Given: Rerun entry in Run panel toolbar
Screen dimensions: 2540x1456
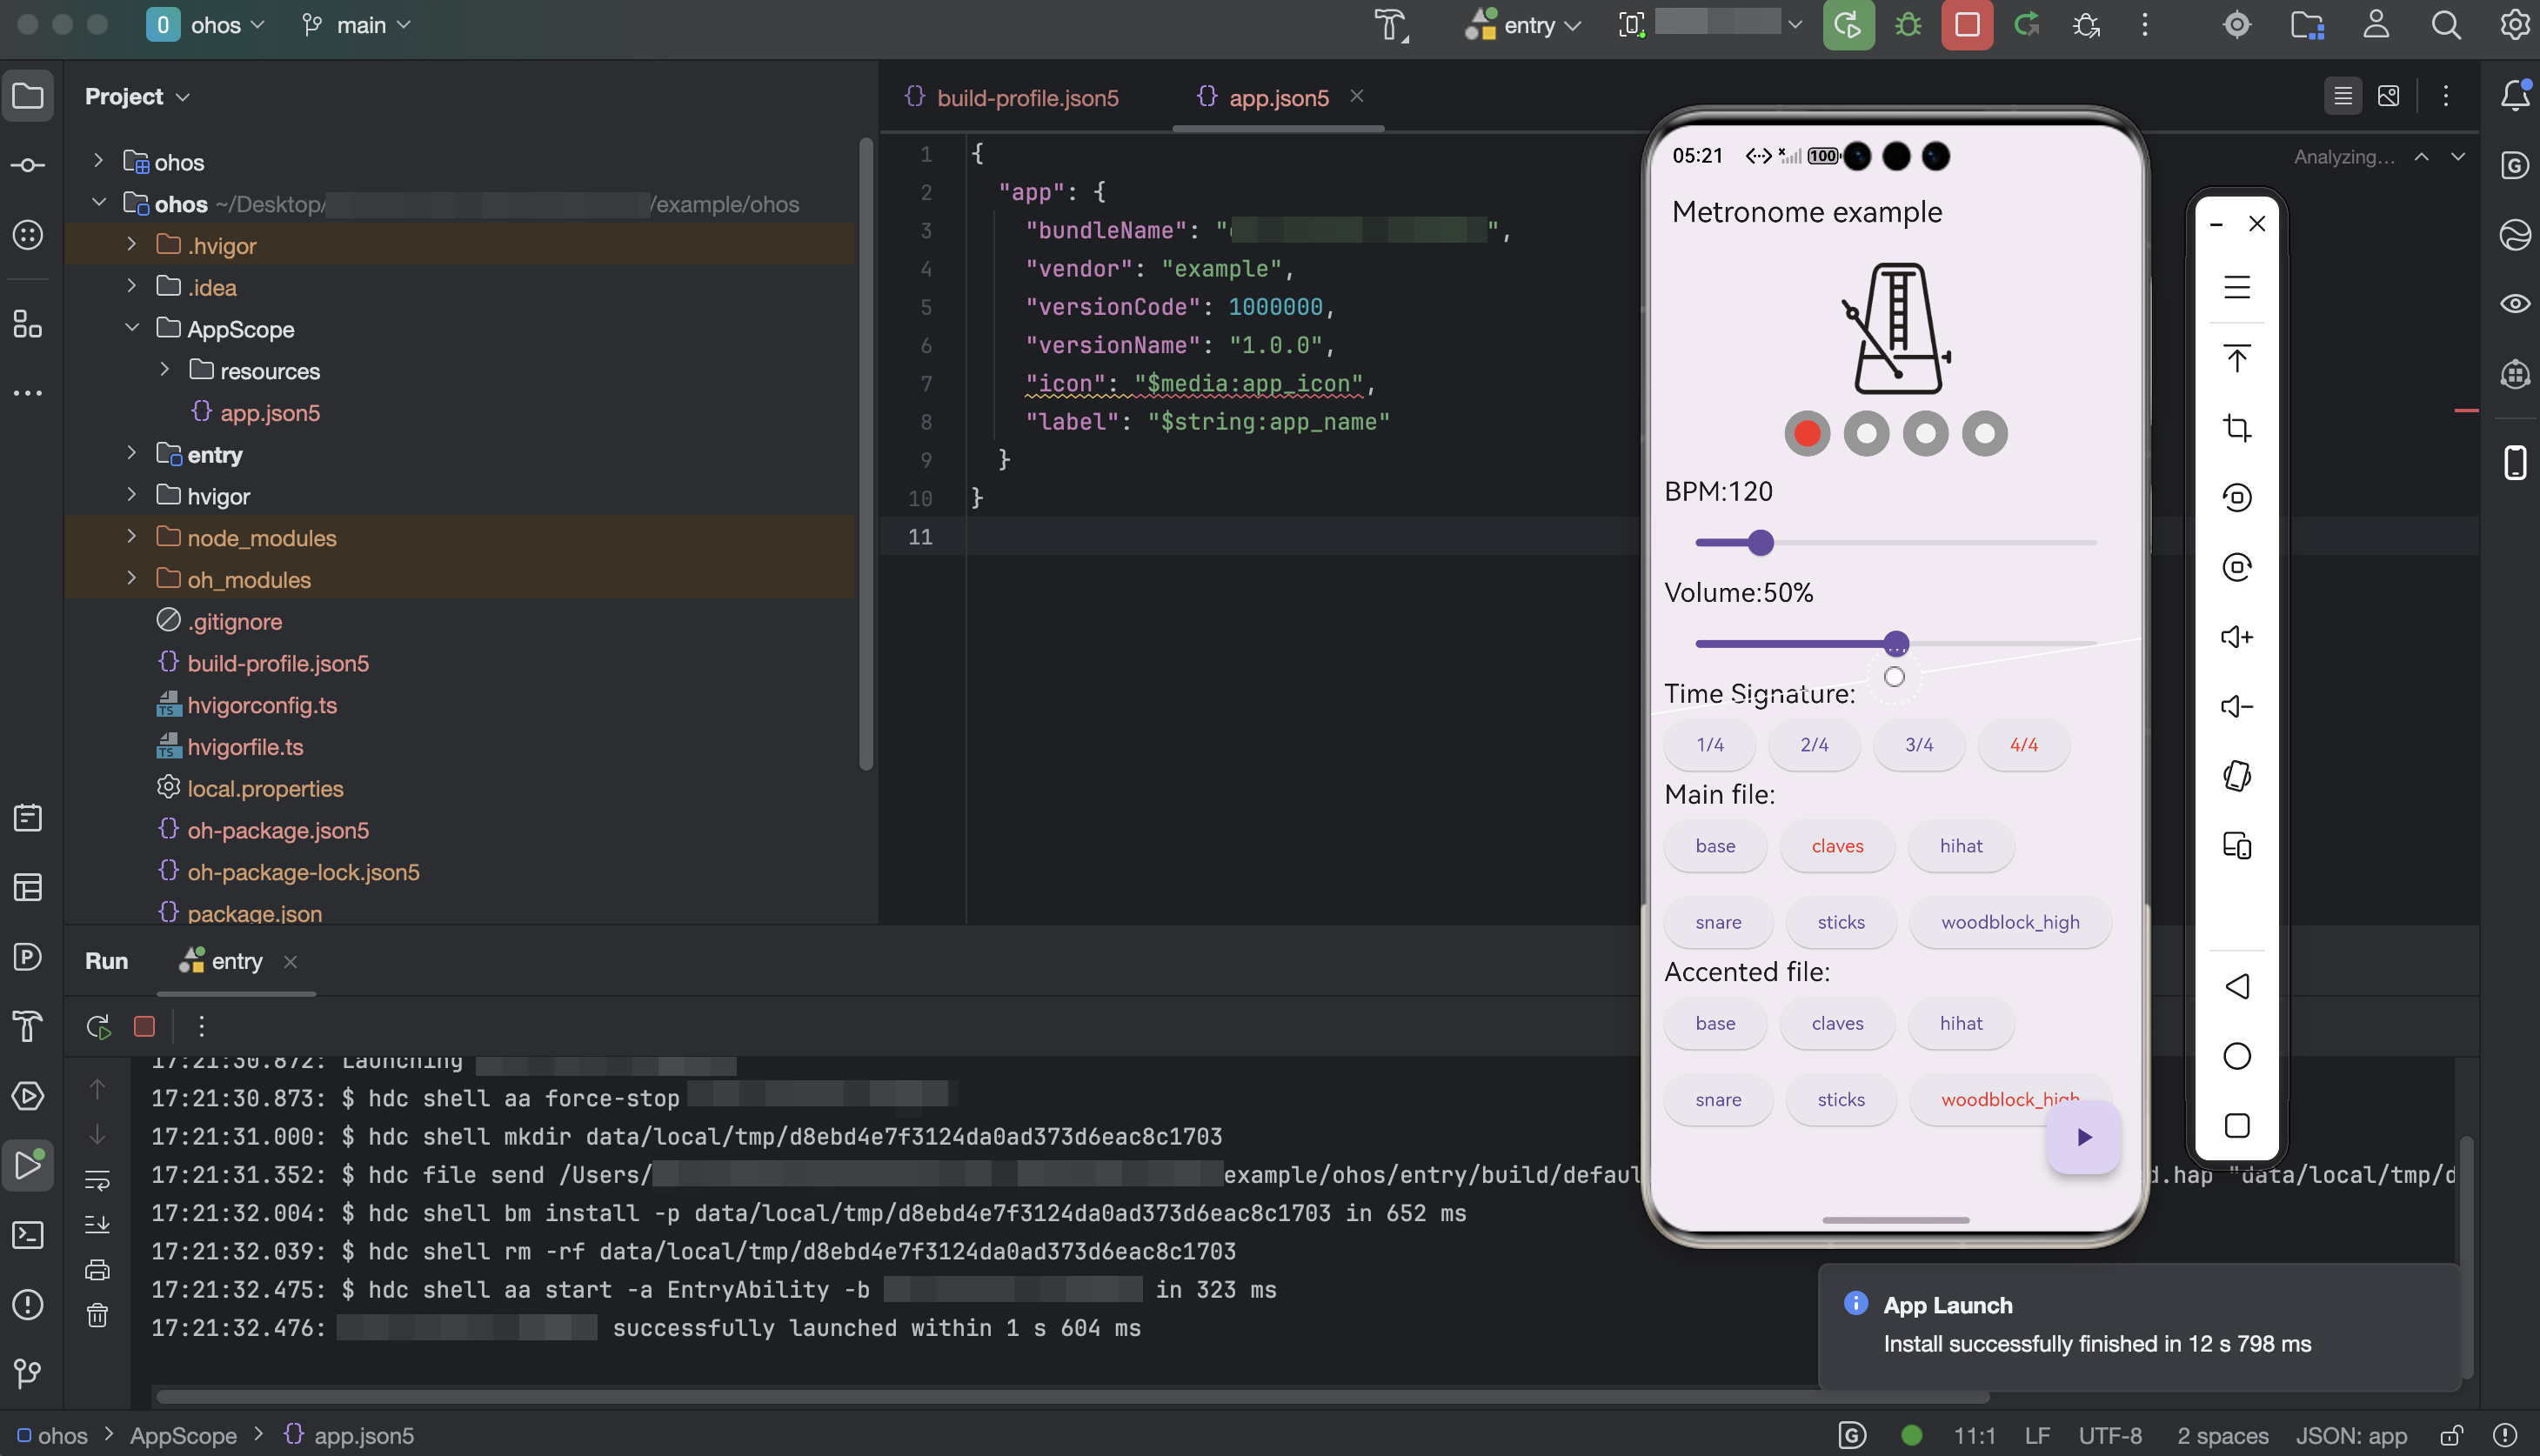Looking at the screenshot, I should 98,1026.
